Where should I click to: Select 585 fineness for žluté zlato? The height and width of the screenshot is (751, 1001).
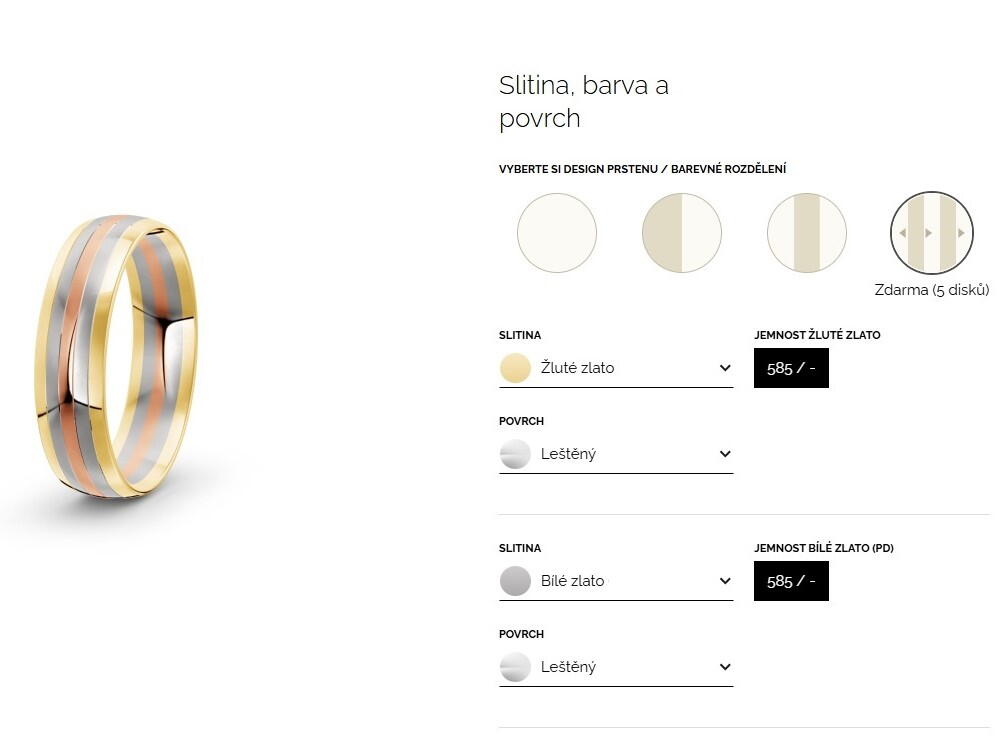(x=791, y=368)
